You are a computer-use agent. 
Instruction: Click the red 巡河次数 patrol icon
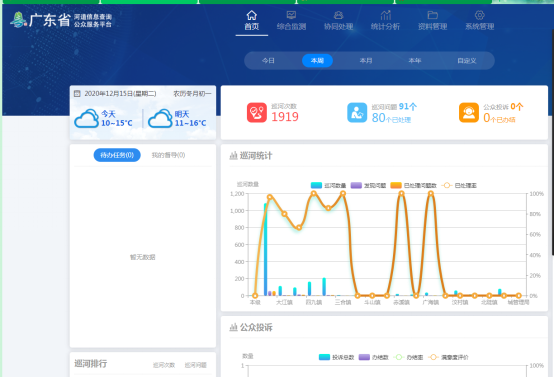click(257, 113)
